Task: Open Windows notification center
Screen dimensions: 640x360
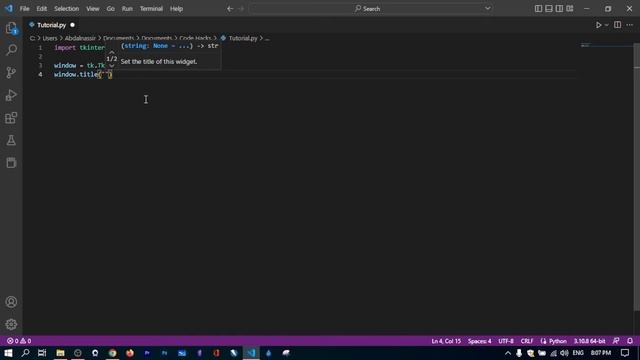Action: tap(625, 353)
